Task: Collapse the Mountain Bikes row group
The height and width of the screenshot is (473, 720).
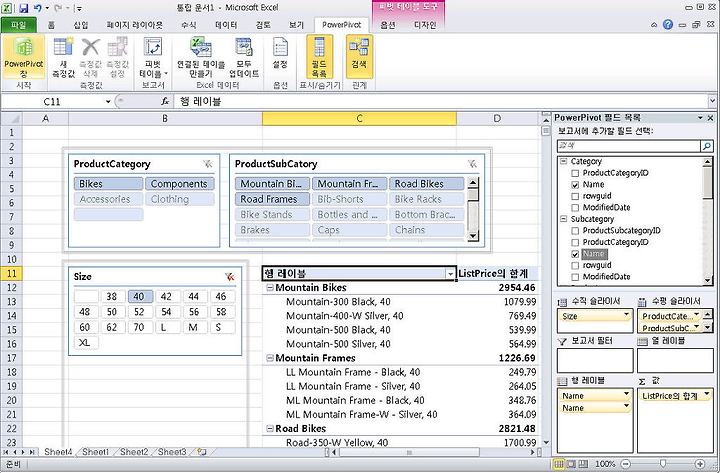Action: (x=270, y=288)
